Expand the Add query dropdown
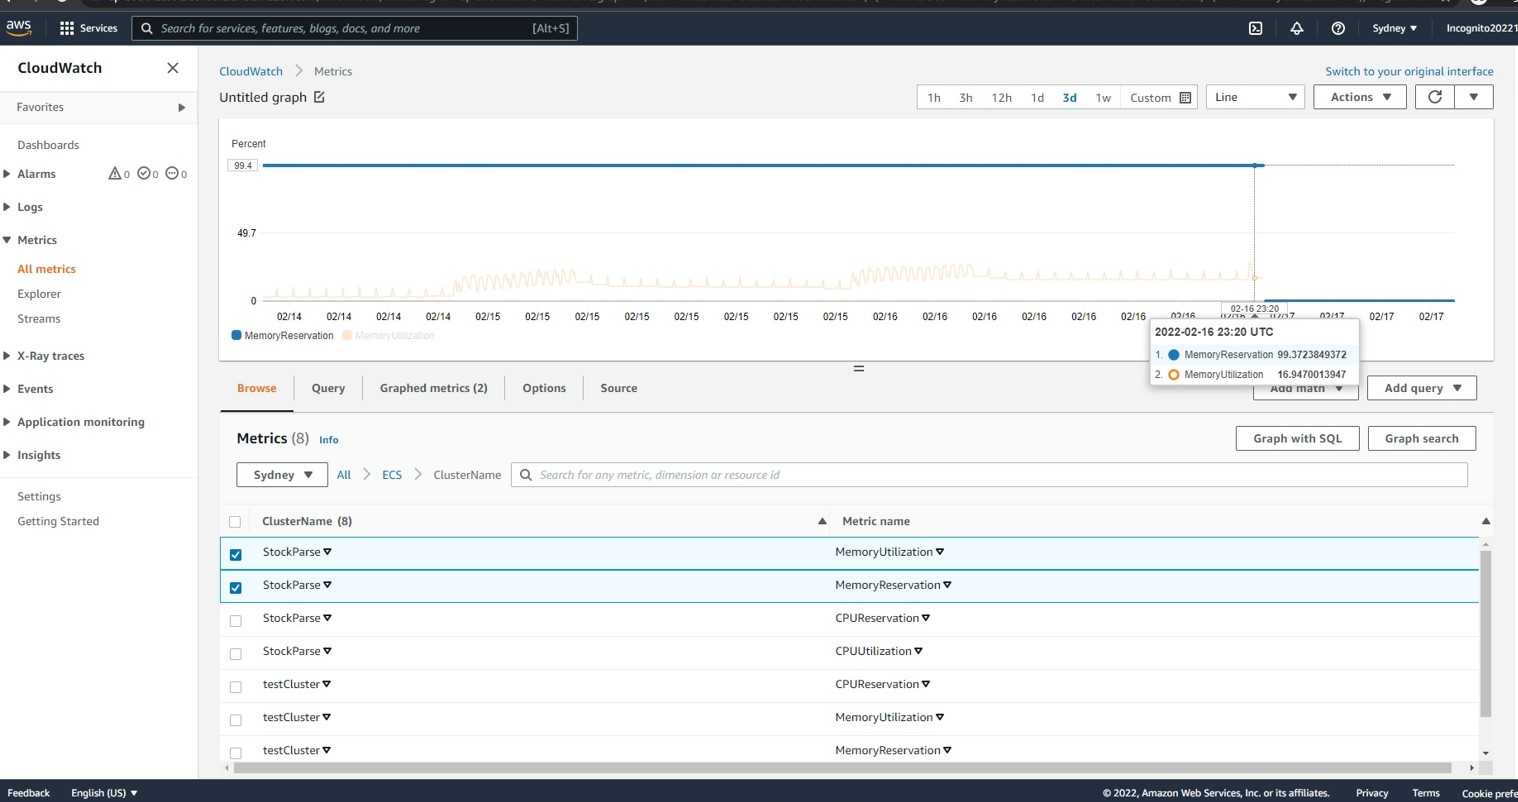The image size is (1518, 802). point(1423,388)
